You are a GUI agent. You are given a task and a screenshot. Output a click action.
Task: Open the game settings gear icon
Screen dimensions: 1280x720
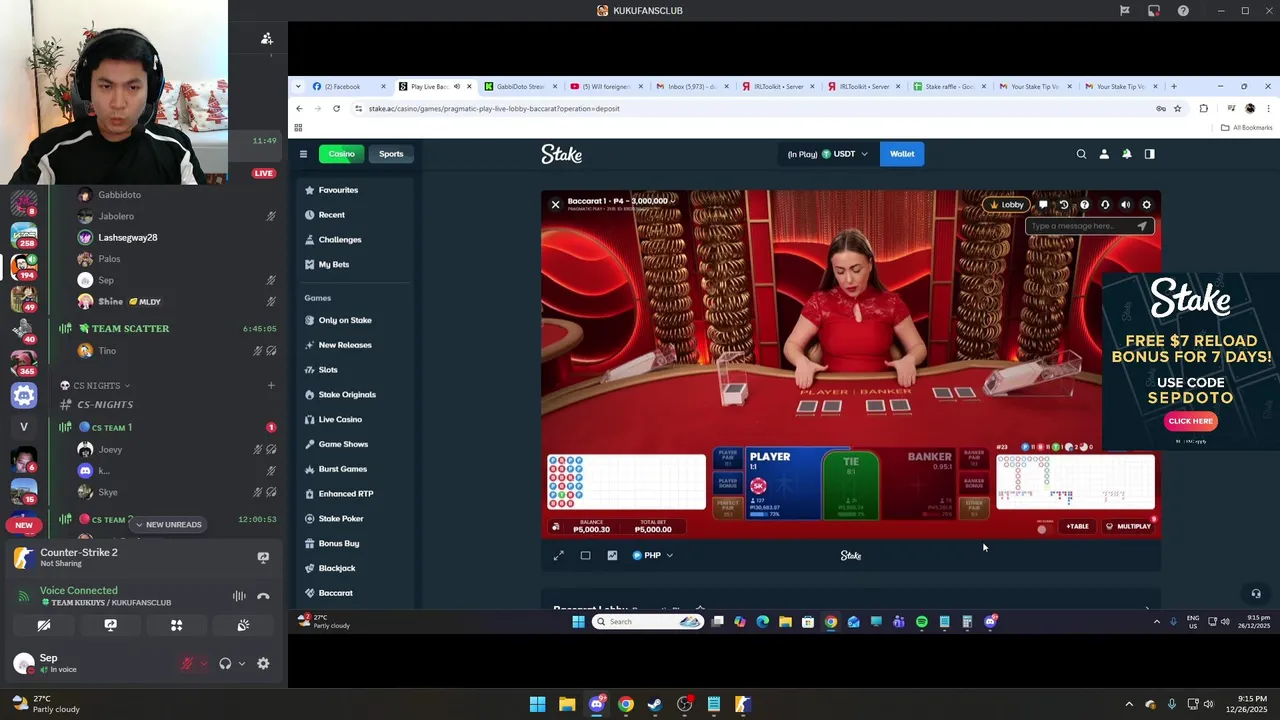tap(1147, 205)
